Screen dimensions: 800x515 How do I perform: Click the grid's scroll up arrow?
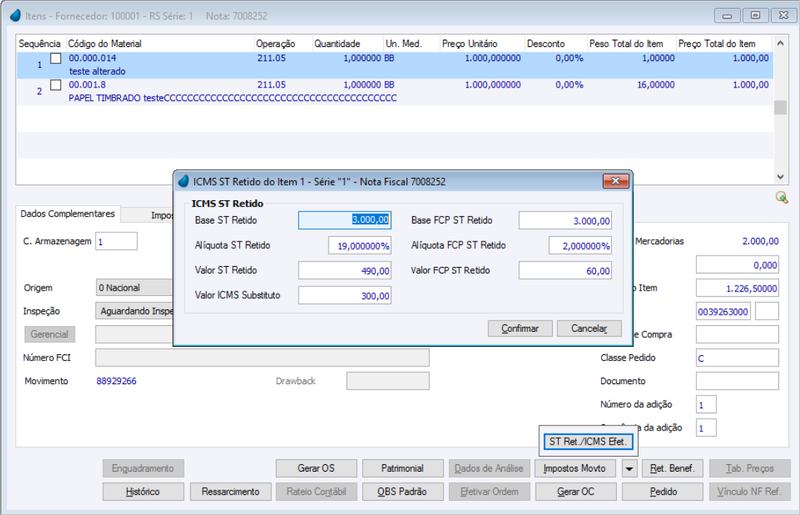[780, 43]
